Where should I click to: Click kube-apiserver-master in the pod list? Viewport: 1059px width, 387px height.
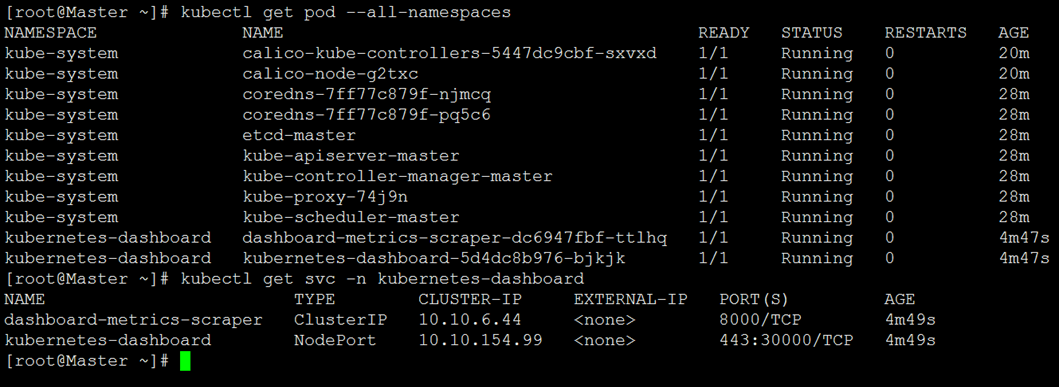[351, 156]
